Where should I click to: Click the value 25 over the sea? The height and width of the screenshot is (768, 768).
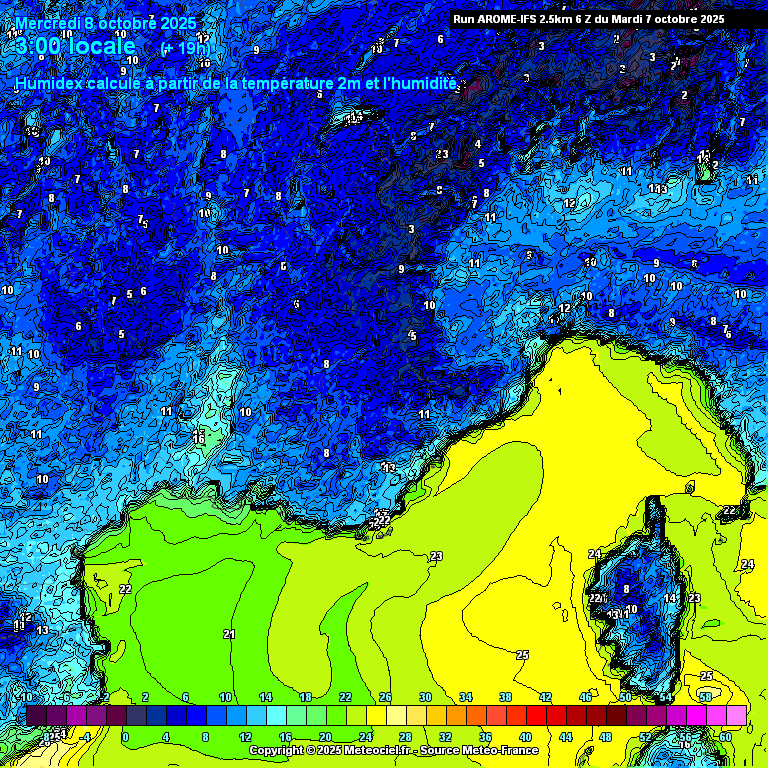click(522, 655)
